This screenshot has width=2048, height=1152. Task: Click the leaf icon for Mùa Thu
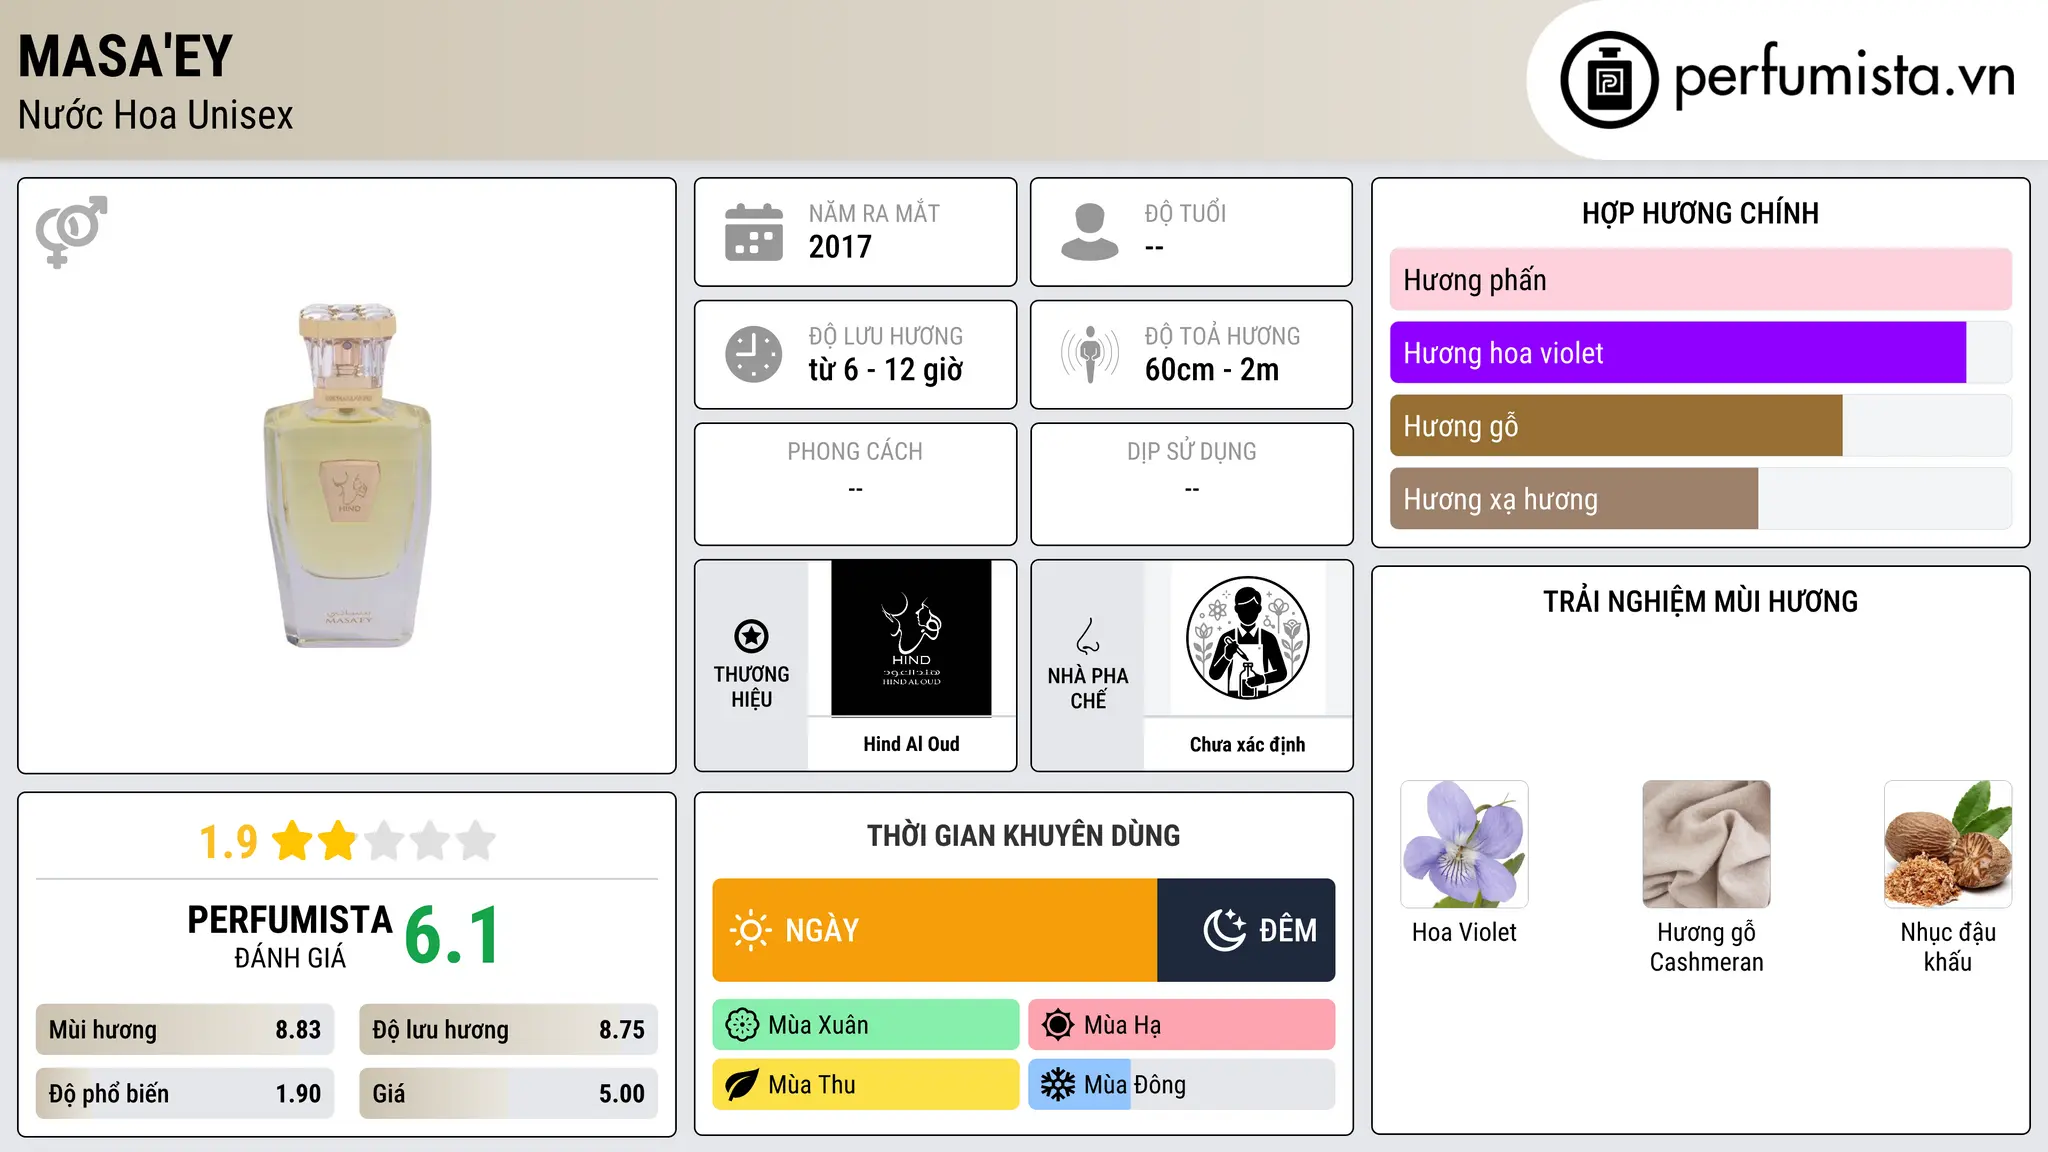tap(742, 1085)
